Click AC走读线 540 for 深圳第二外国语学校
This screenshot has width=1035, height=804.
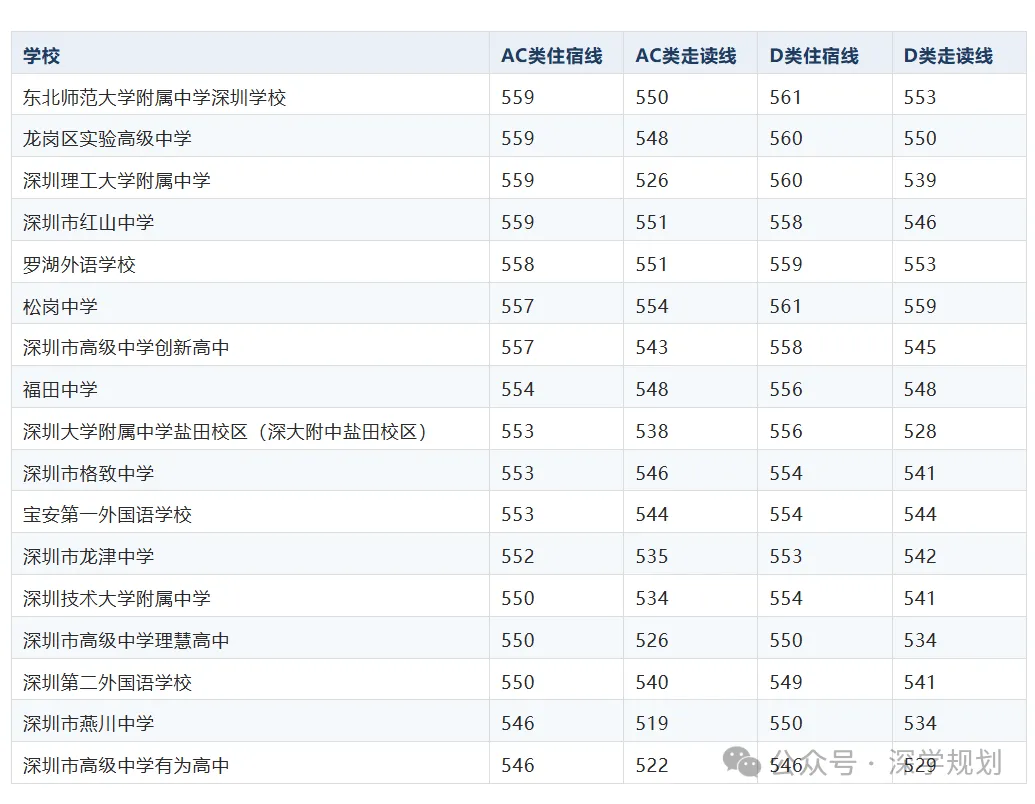tap(652, 682)
